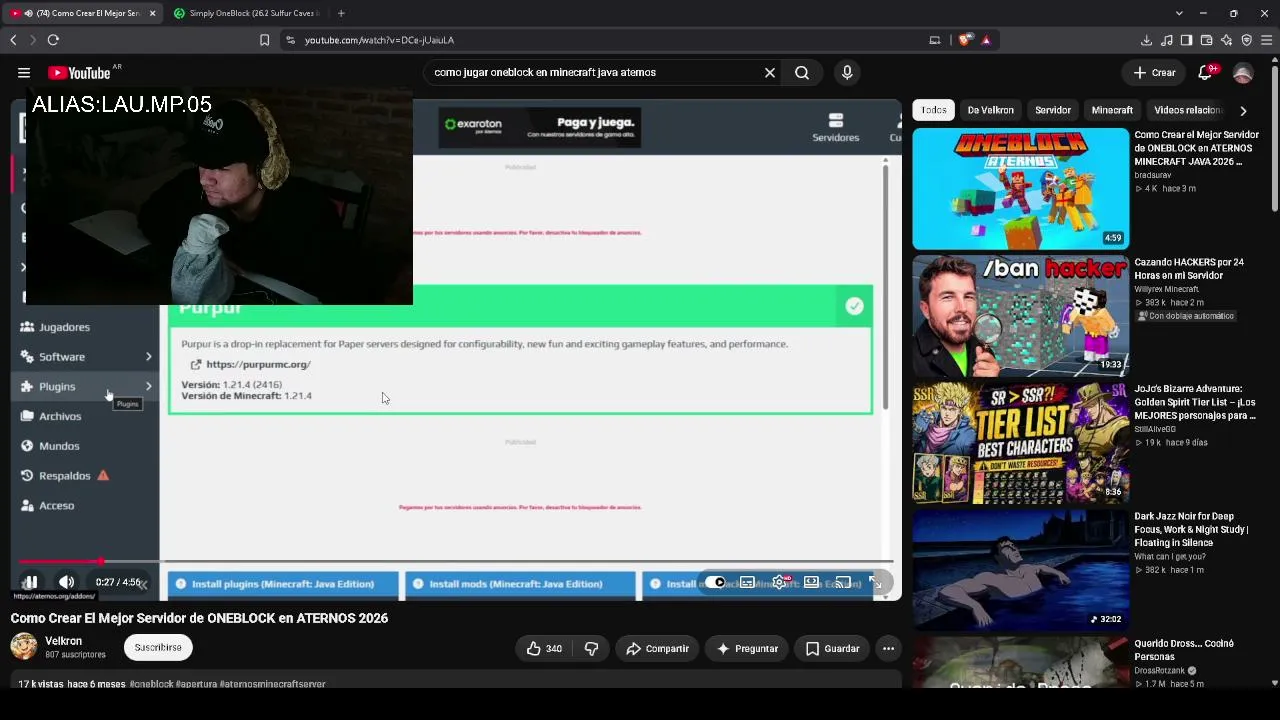Viewport: 1280px width, 720px height.
Task: Open the tab search dropdown arrow
Action: click(1179, 13)
